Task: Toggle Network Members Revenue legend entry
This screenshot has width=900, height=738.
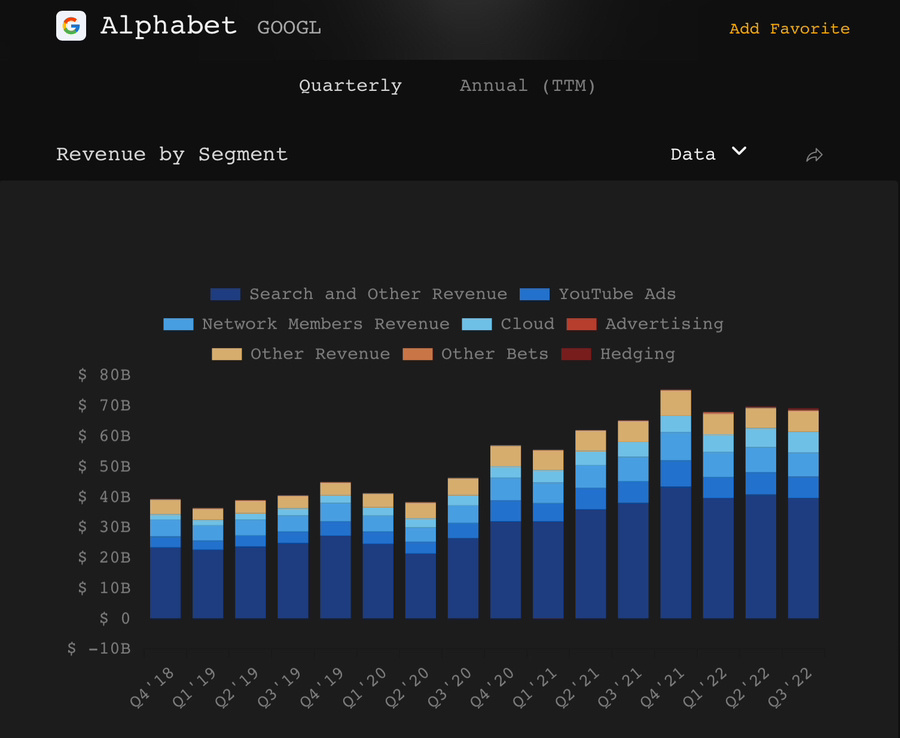Action: pos(325,324)
